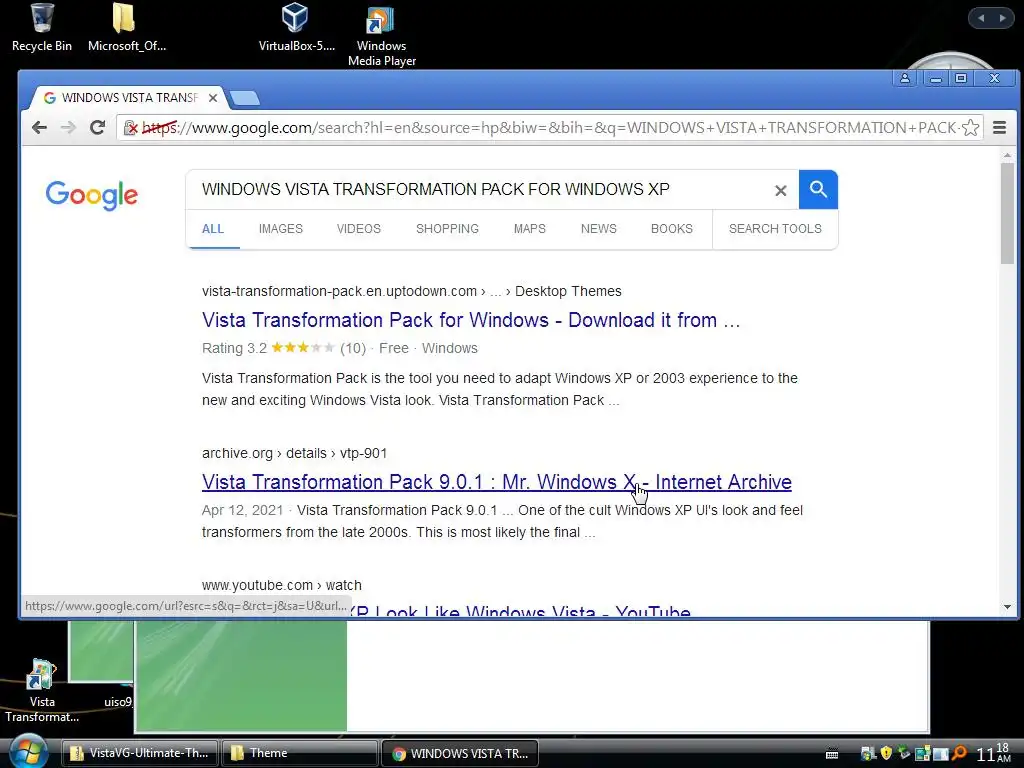Open SEARCH TOOLS options

pos(775,229)
